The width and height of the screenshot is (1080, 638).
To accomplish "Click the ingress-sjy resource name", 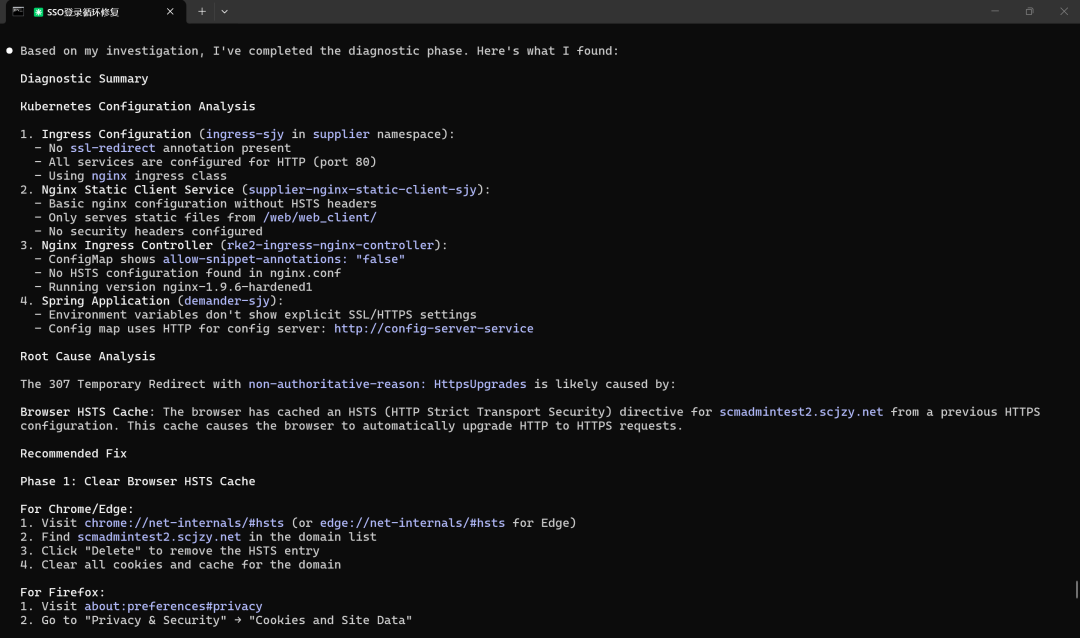I will tap(243, 134).
